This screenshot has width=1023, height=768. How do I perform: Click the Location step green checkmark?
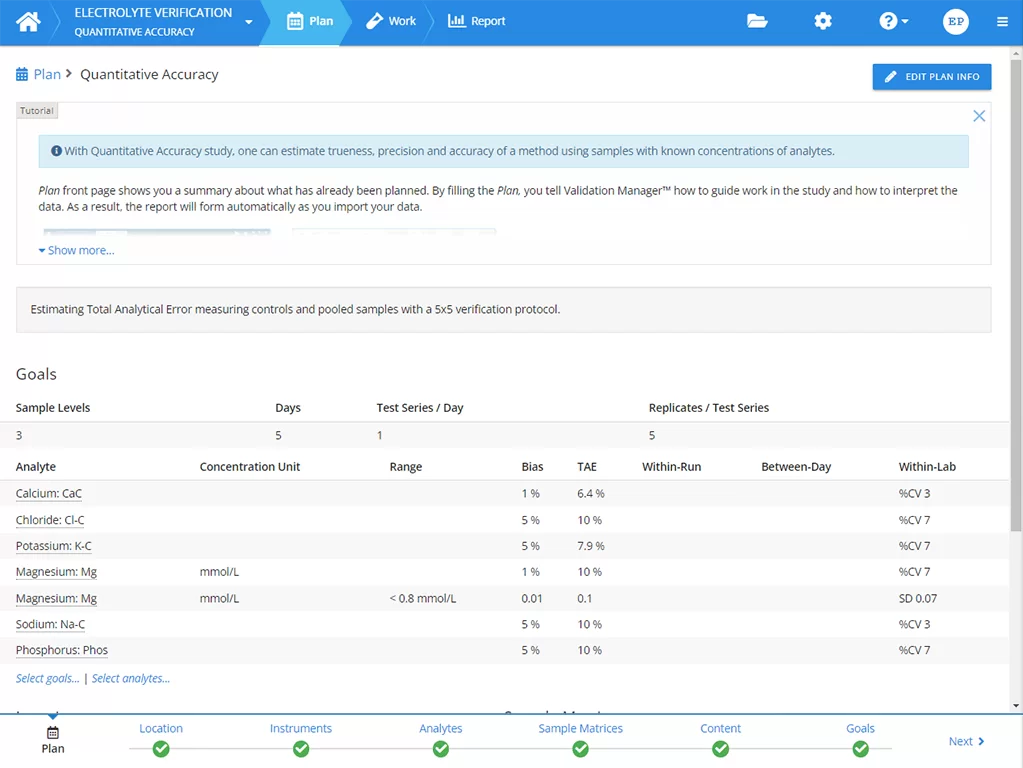pos(161,748)
